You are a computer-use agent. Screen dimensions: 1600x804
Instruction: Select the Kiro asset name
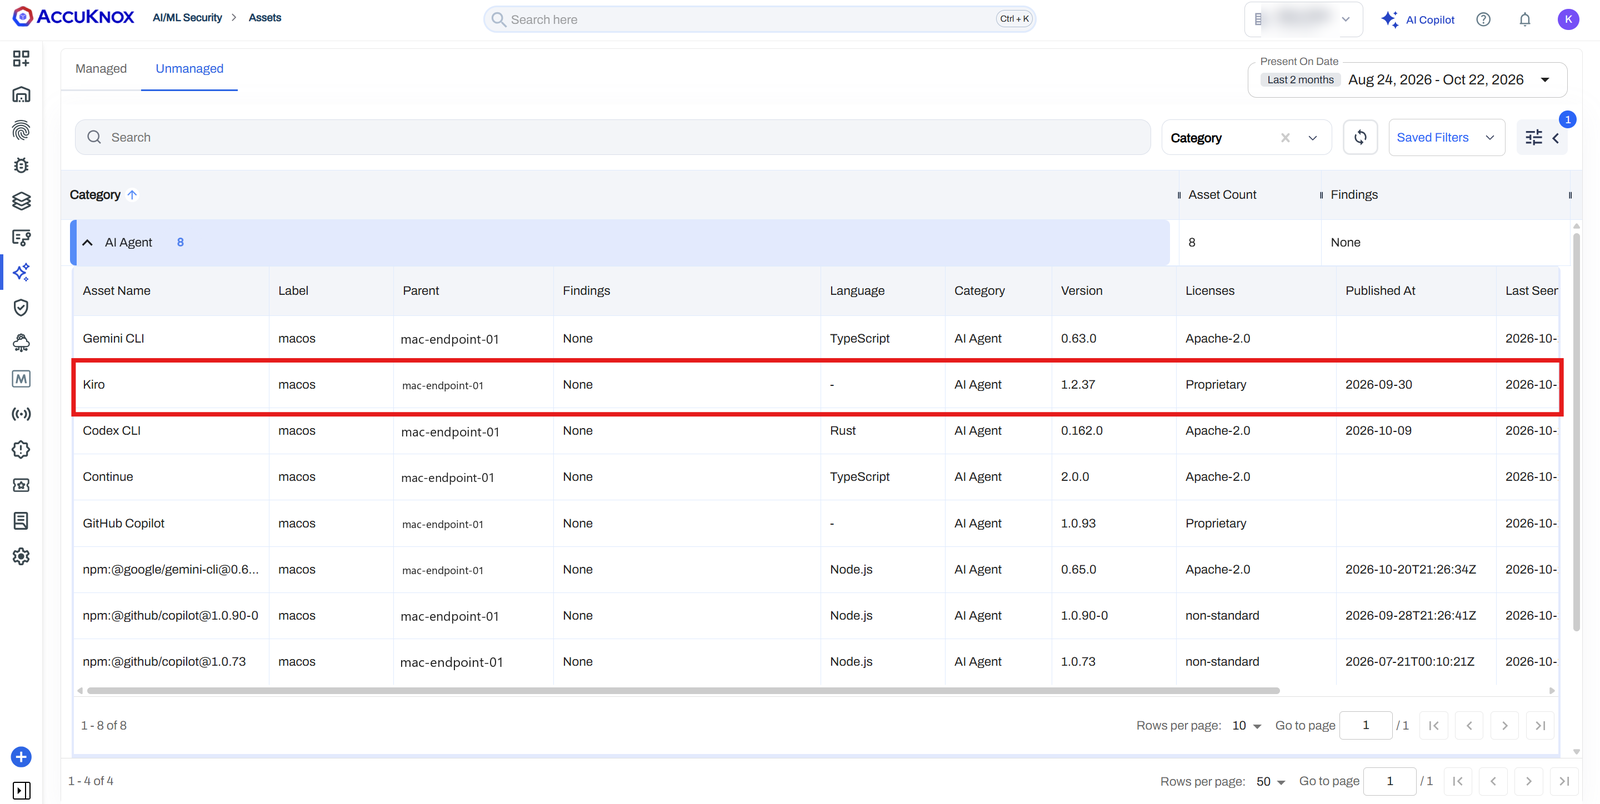click(94, 385)
